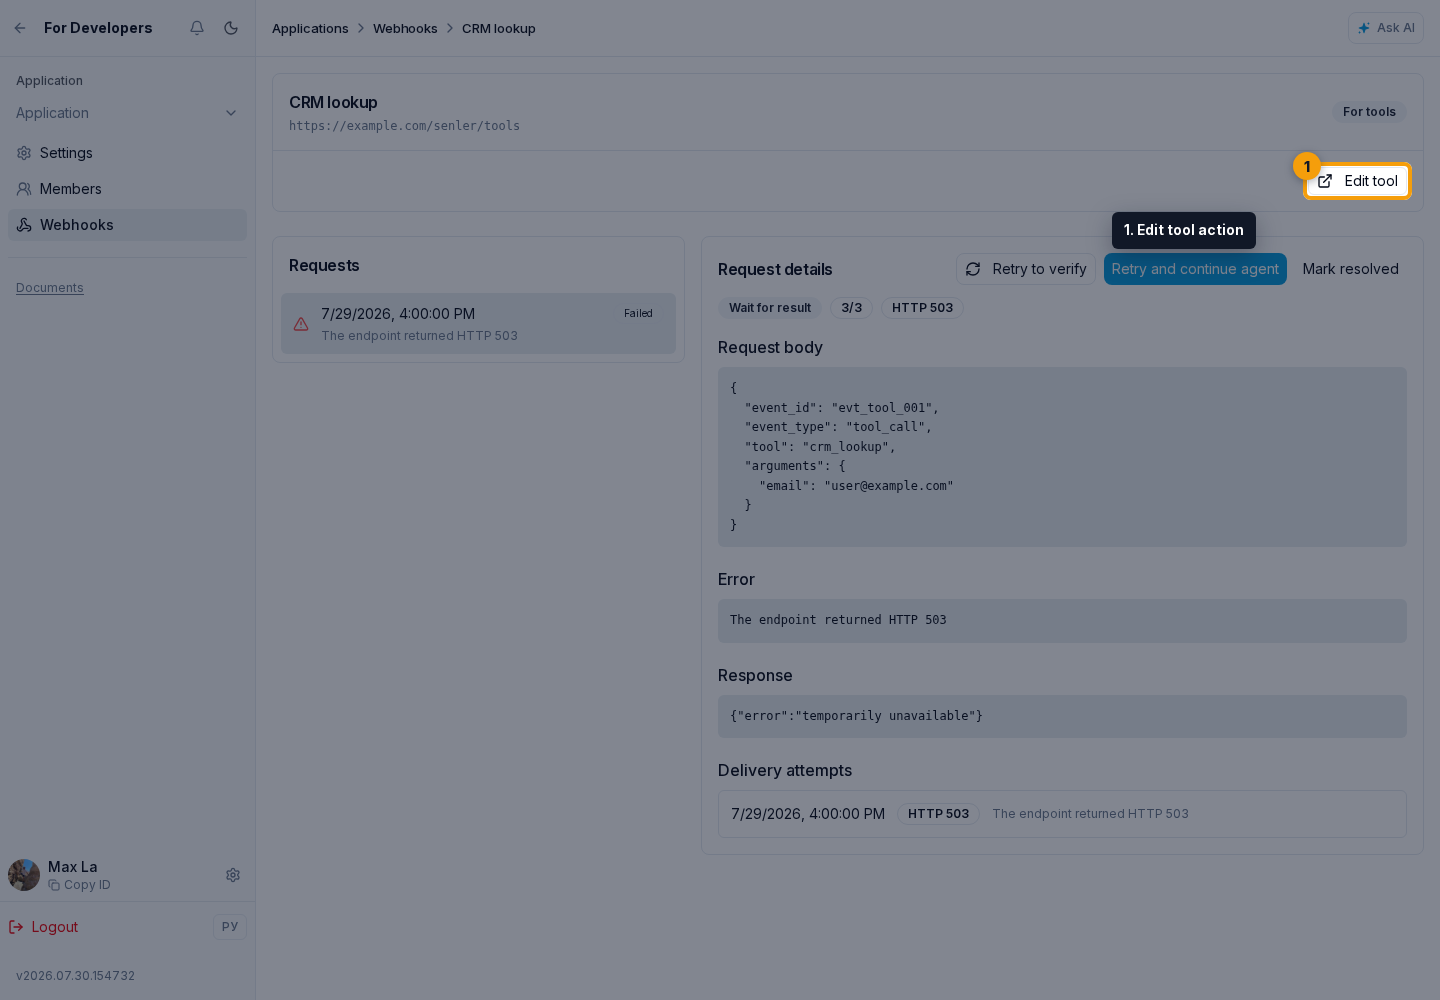The width and height of the screenshot is (1440, 1000).
Task: Open the Documents link
Action: point(50,288)
